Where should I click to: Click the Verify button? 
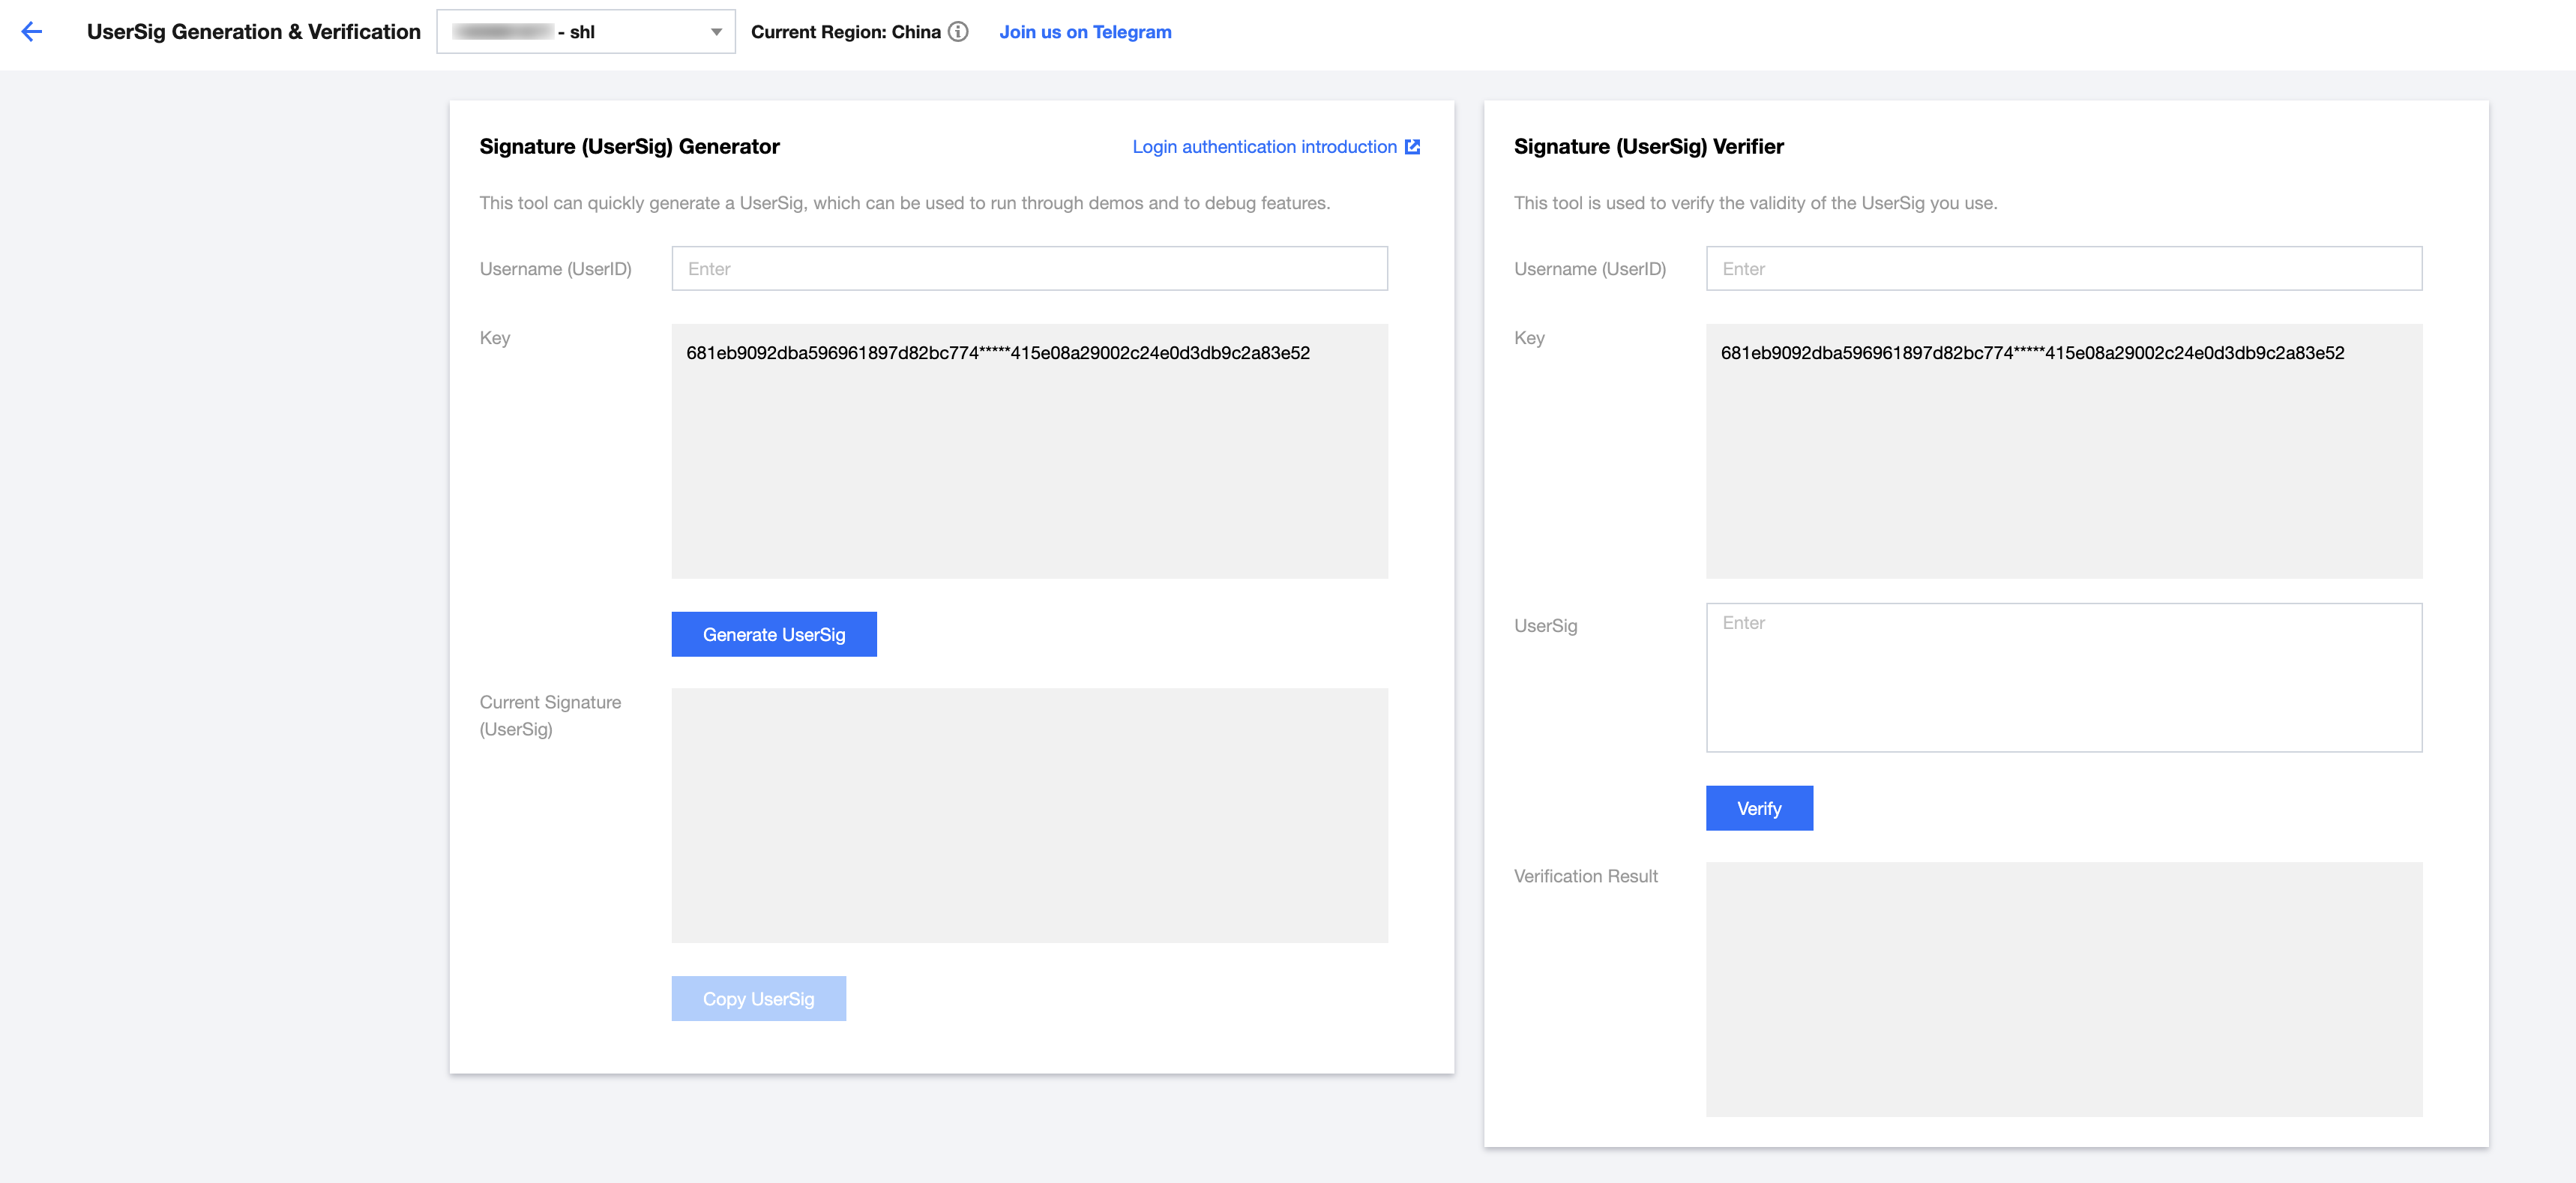pyautogui.click(x=1758, y=808)
